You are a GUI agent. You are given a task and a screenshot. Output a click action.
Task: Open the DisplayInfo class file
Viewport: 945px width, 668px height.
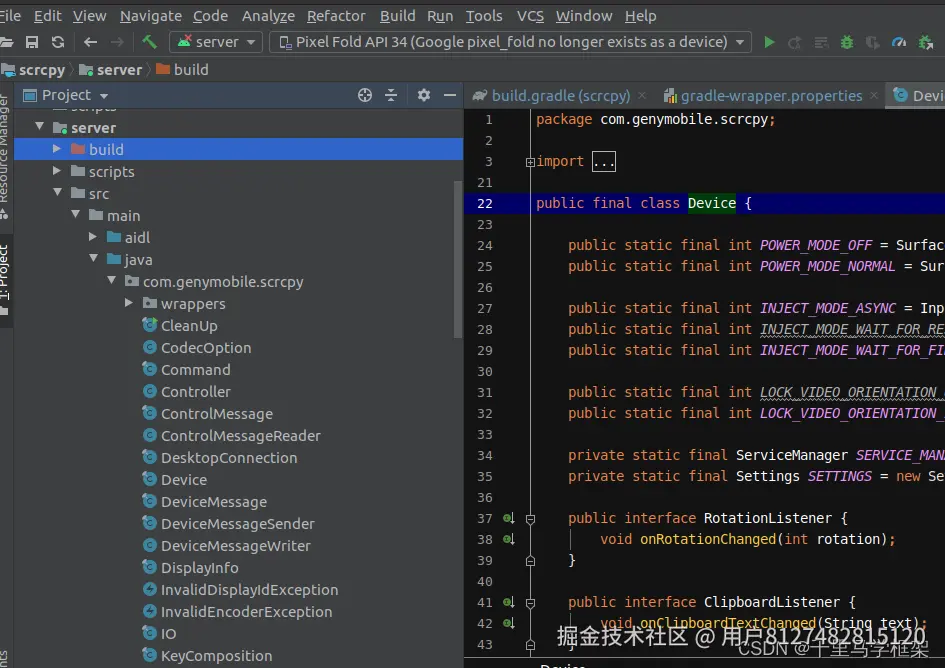(199, 568)
